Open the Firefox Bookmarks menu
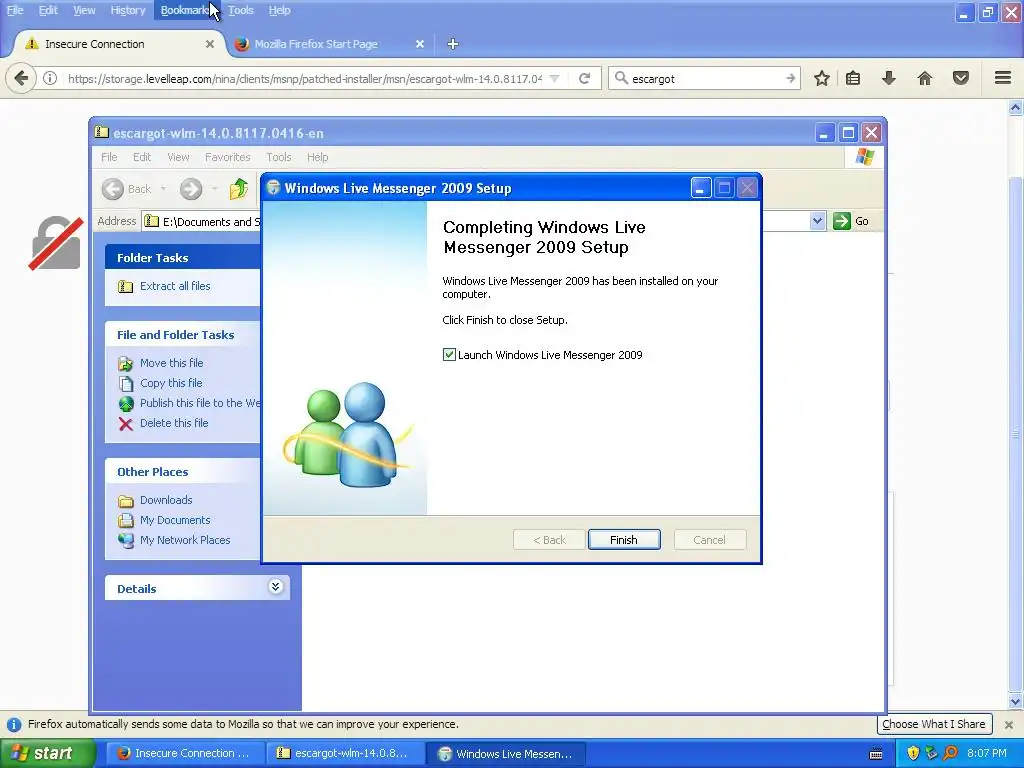 pos(186,10)
